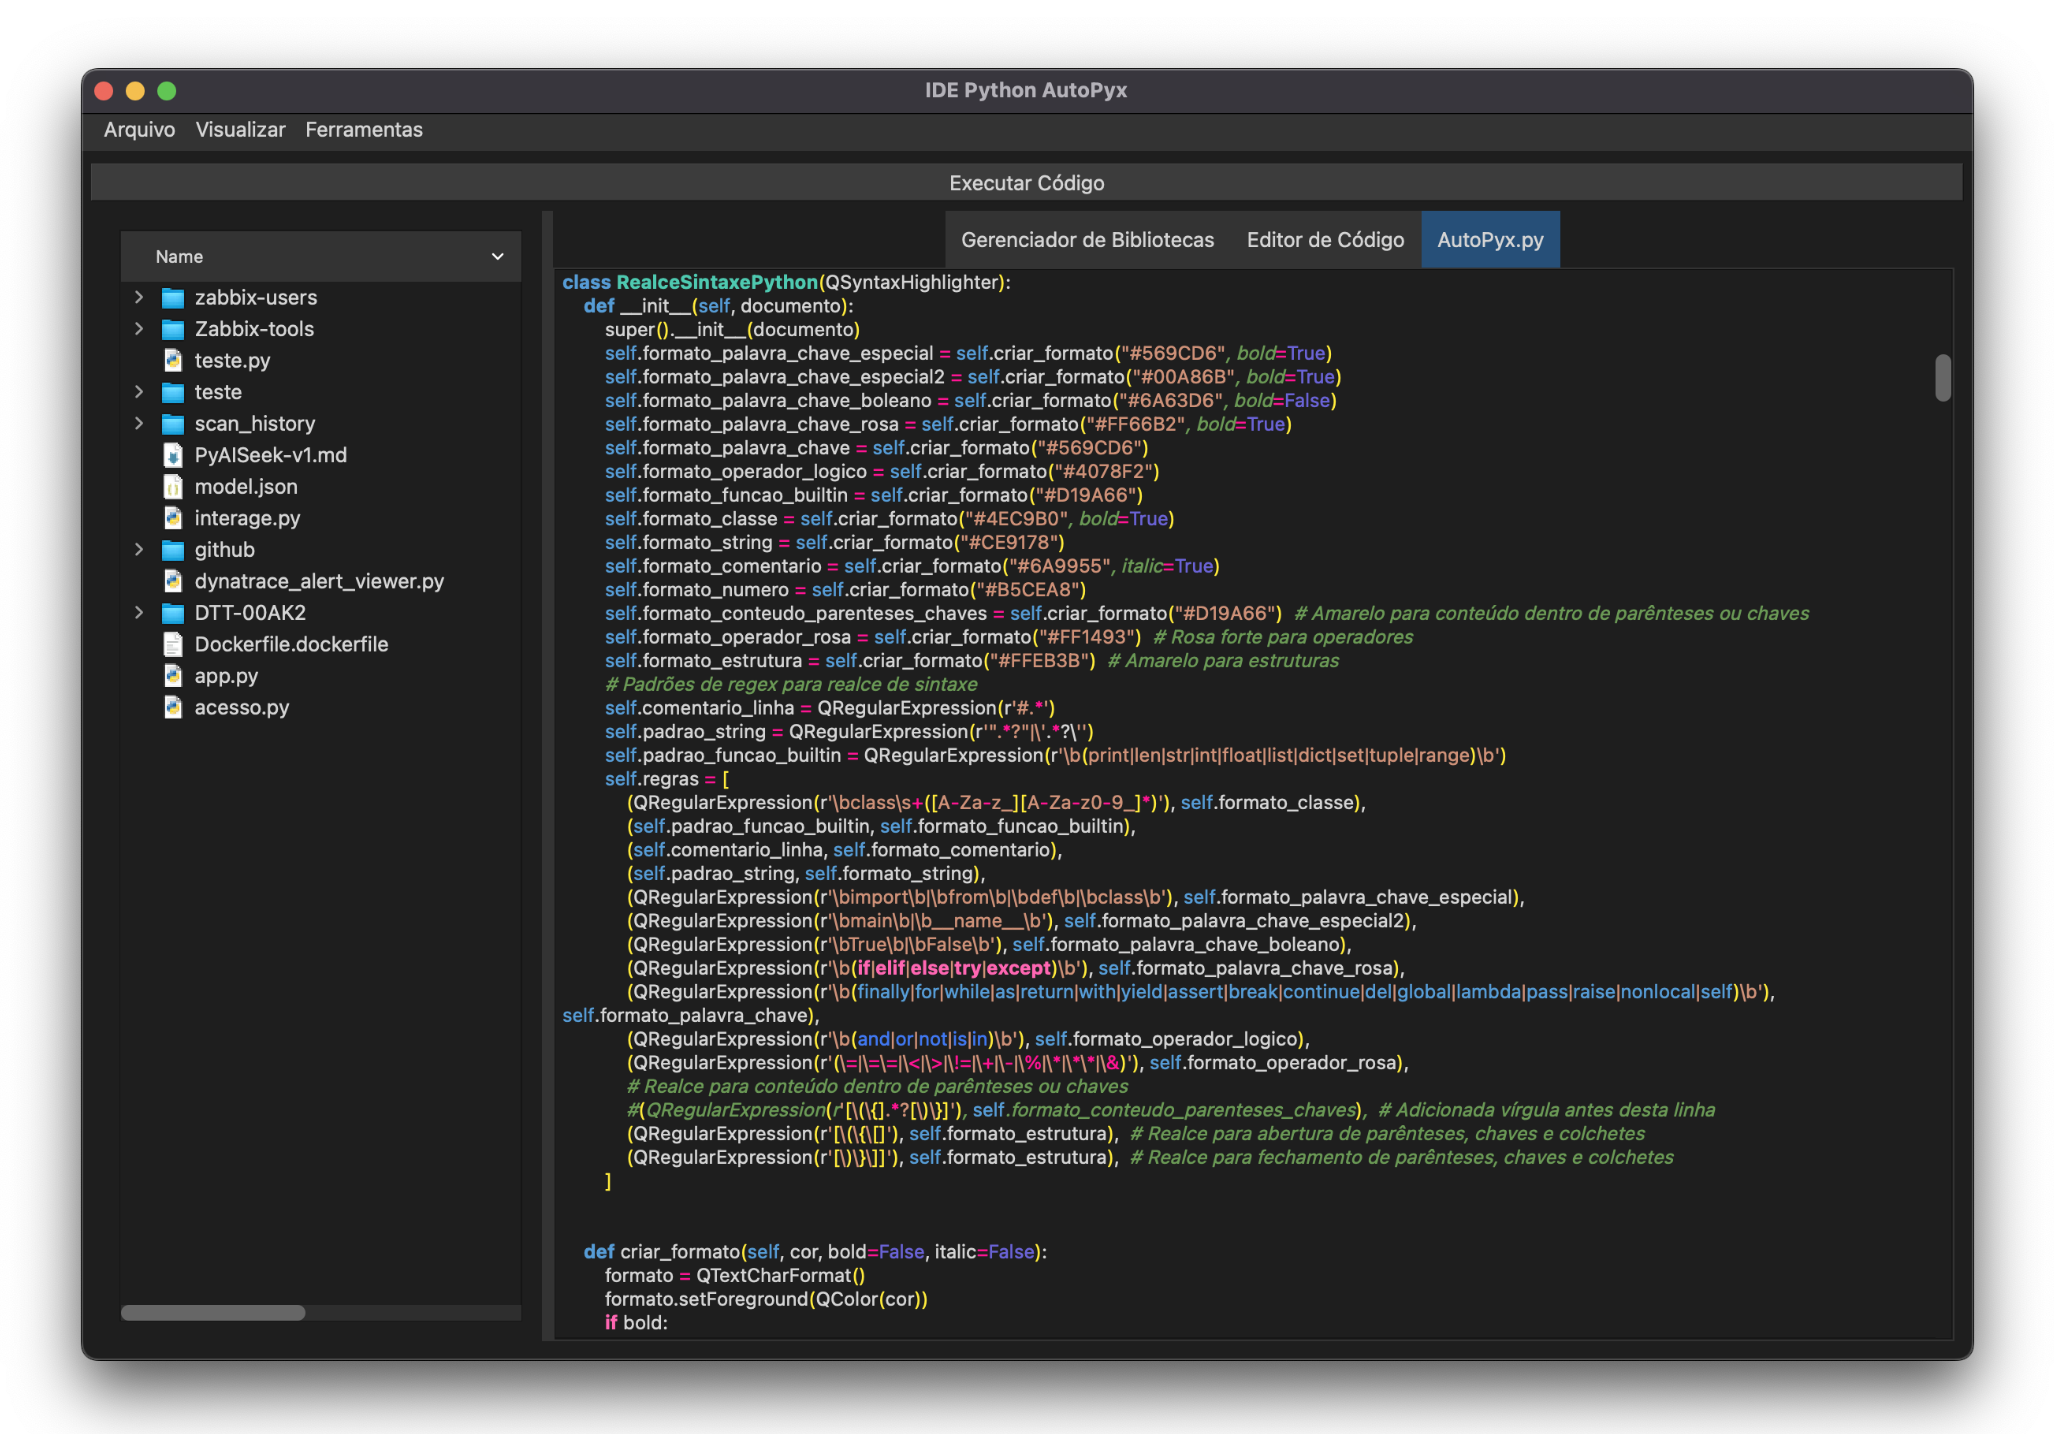Open the Ferramentas menu
The width and height of the screenshot is (2054, 1434).
(364, 130)
